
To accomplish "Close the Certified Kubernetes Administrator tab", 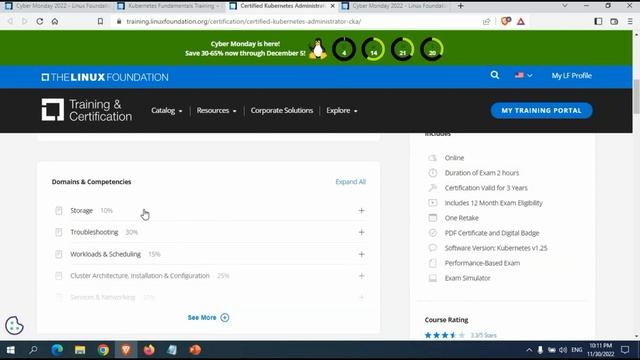I will tap(333, 6).
